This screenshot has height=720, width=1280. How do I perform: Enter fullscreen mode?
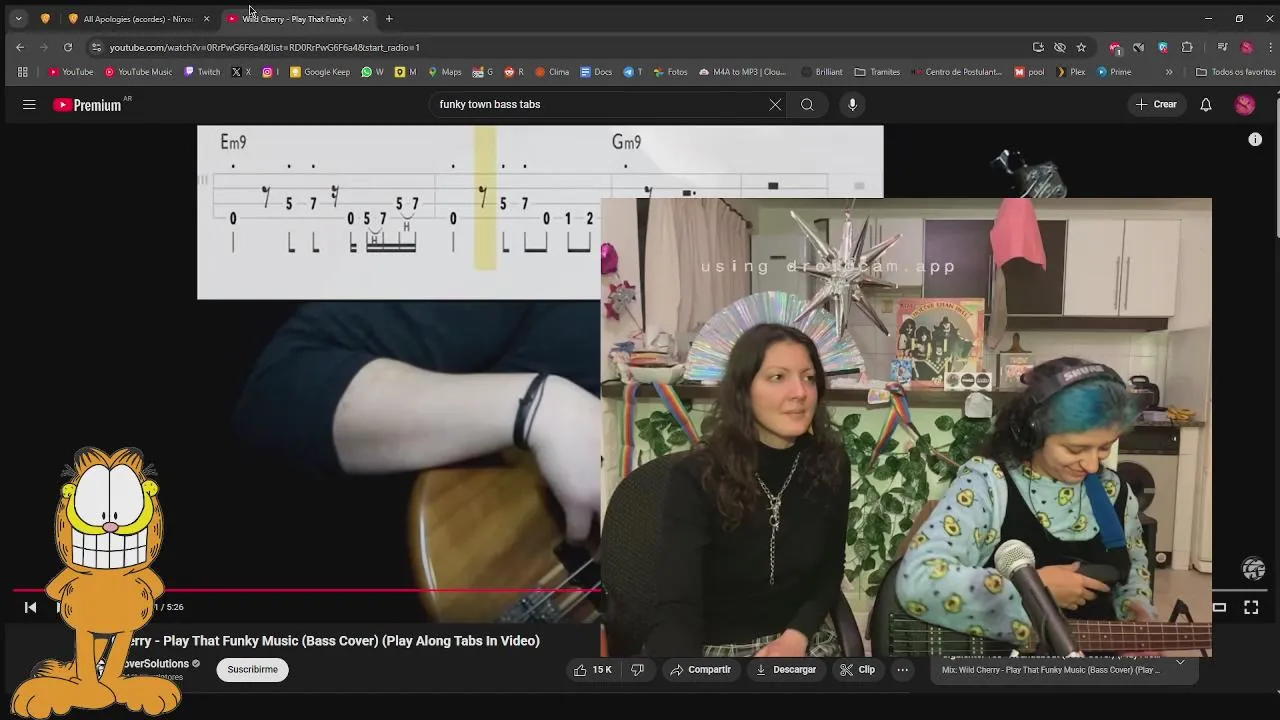pos(1251,607)
